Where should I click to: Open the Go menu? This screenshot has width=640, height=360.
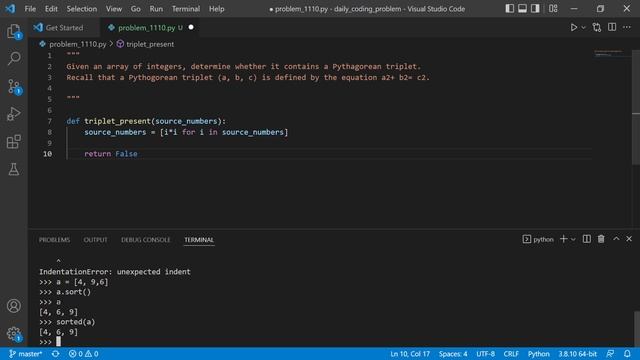click(x=136, y=9)
